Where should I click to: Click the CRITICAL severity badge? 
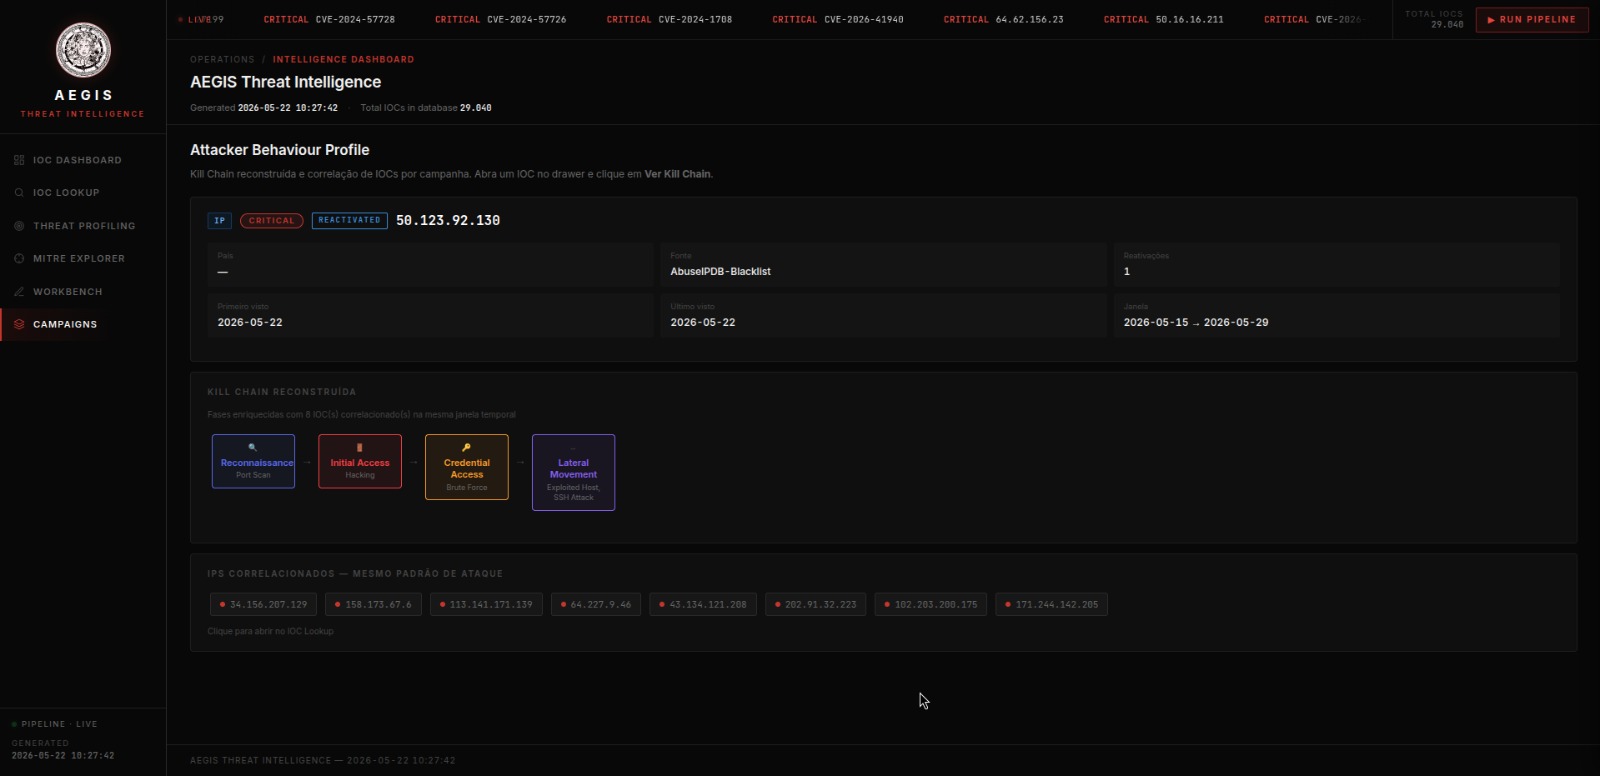[x=272, y=221]
